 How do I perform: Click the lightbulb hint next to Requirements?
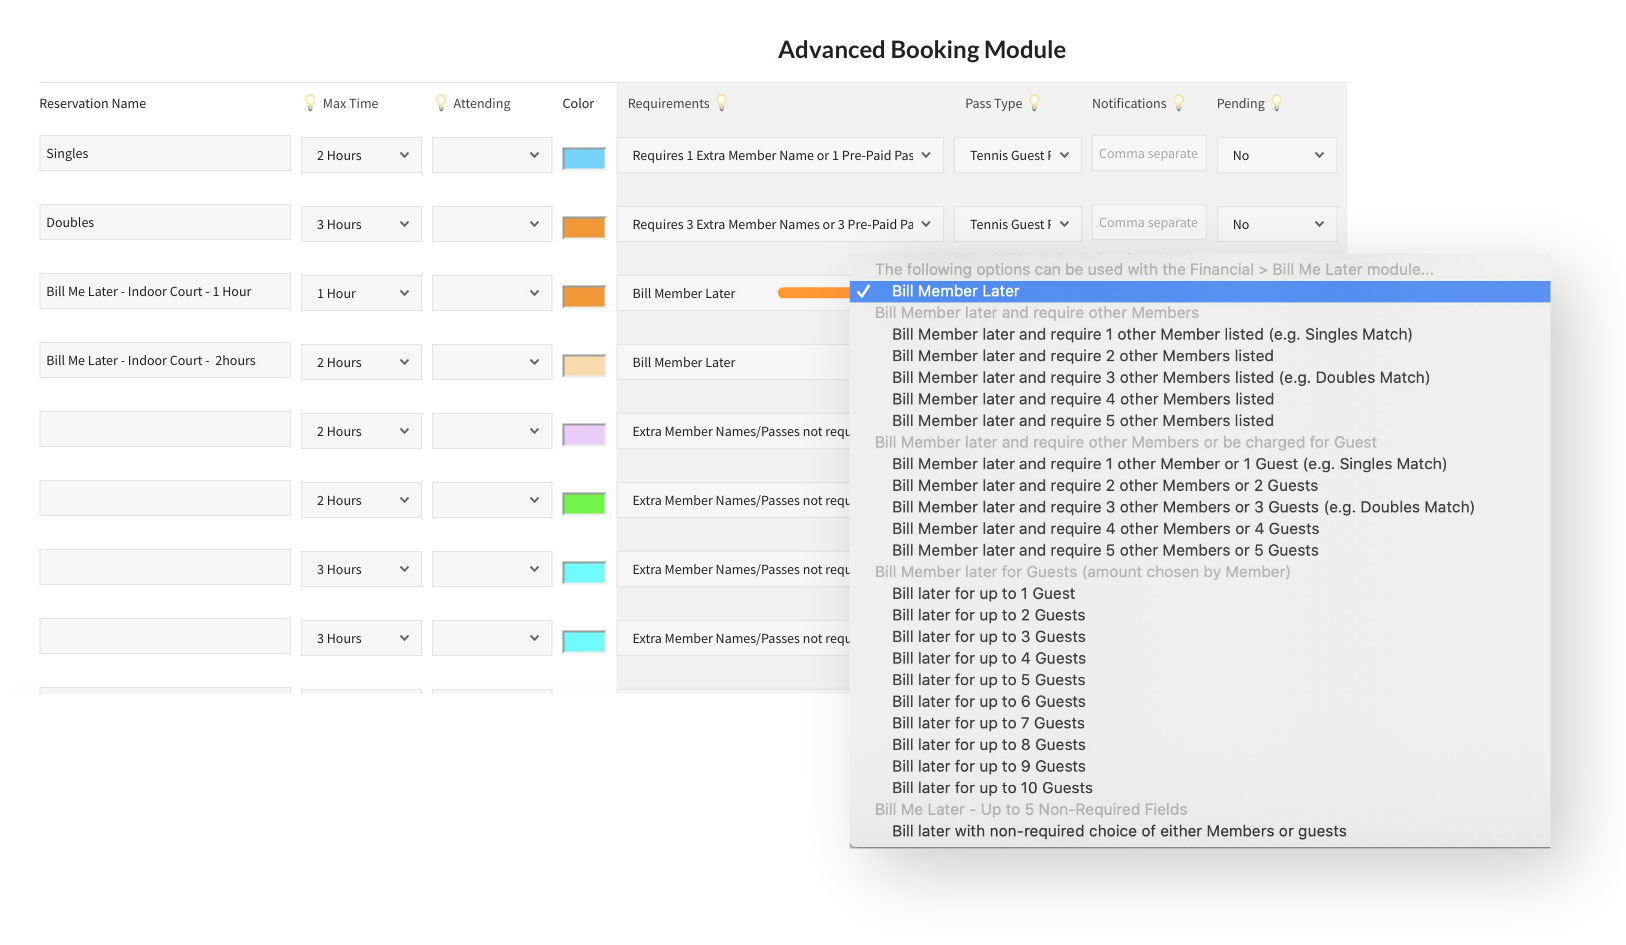pos(722,103)
